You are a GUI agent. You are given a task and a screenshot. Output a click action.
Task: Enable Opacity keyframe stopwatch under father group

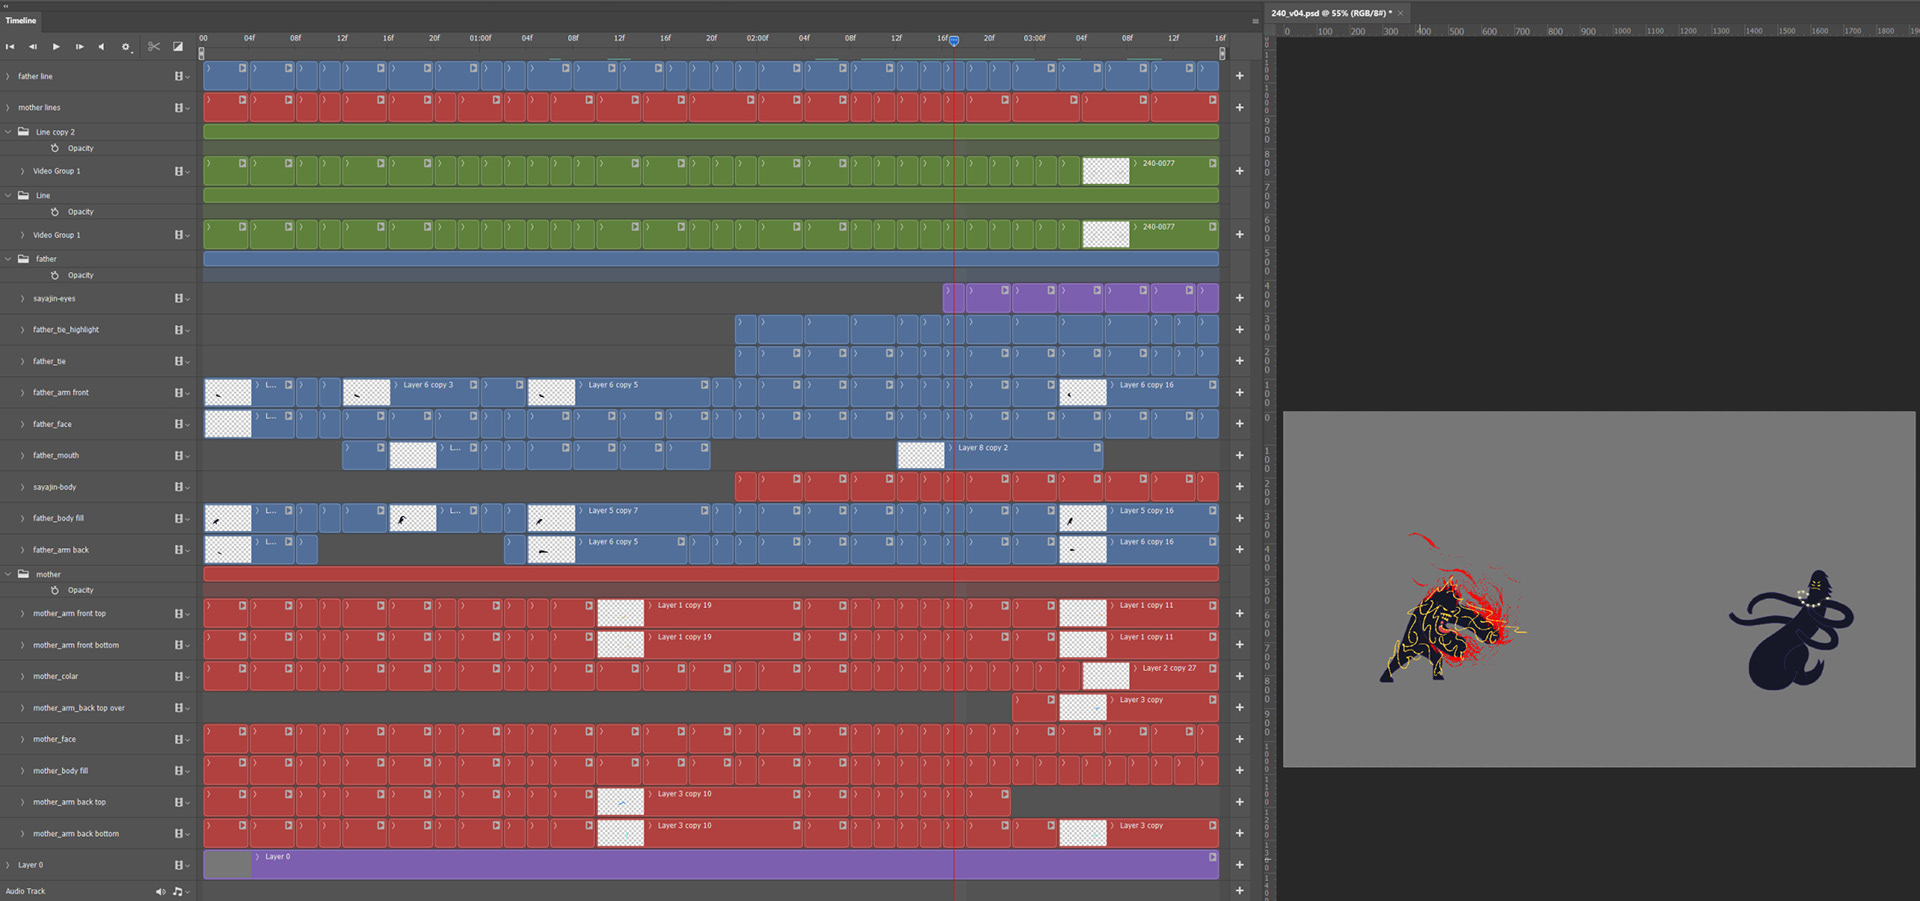[55, 275]
